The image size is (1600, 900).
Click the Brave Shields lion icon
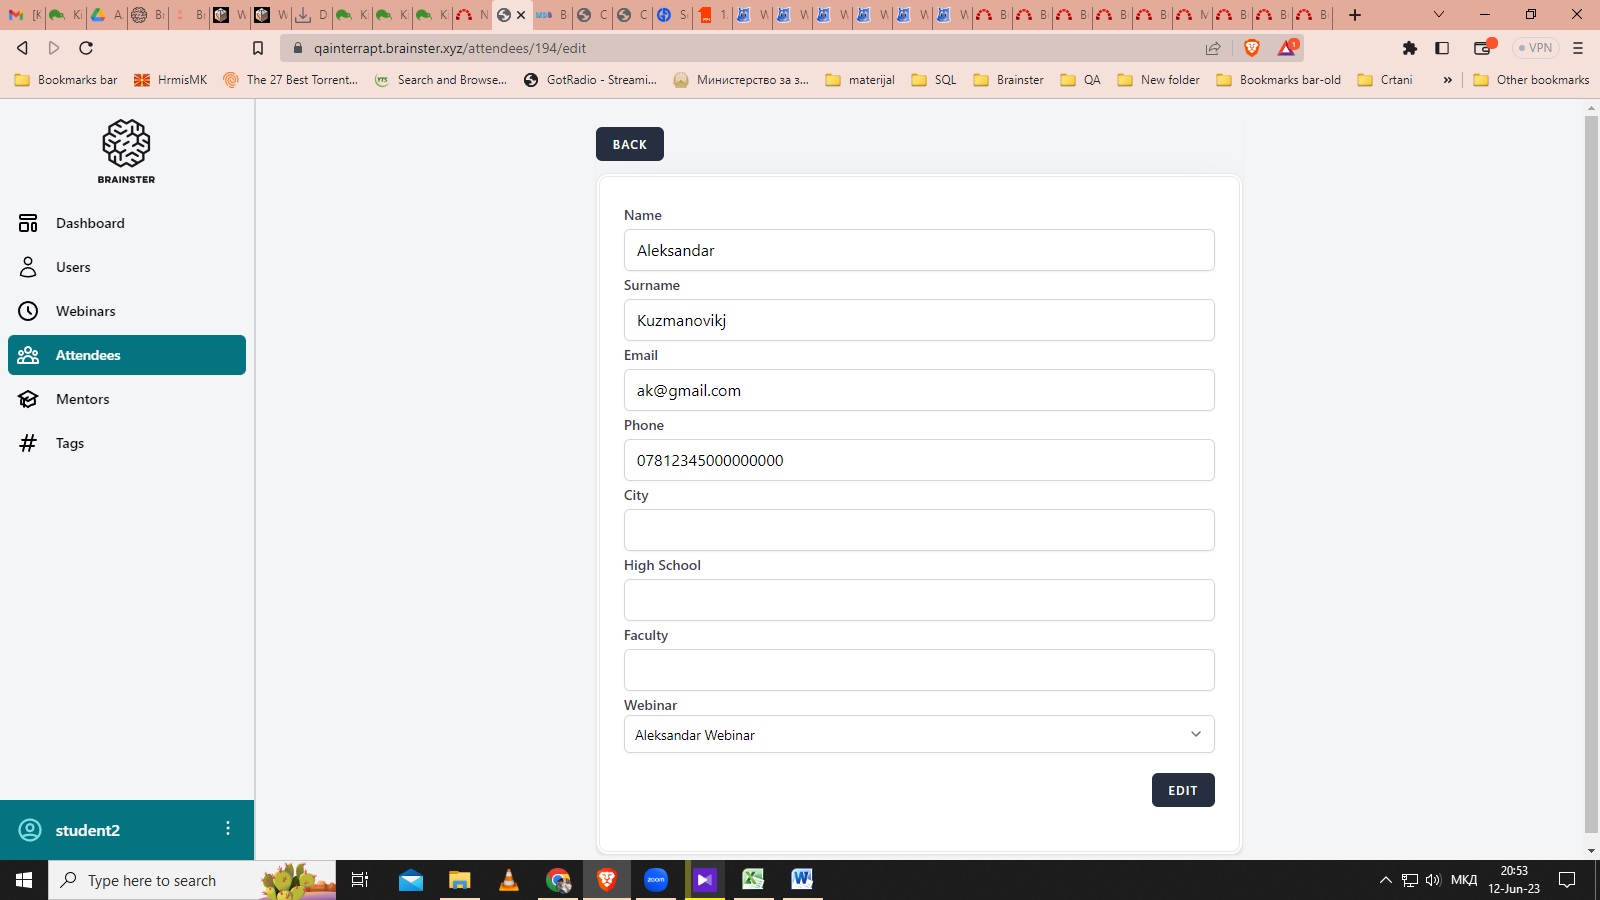[x=1251, y=48]
